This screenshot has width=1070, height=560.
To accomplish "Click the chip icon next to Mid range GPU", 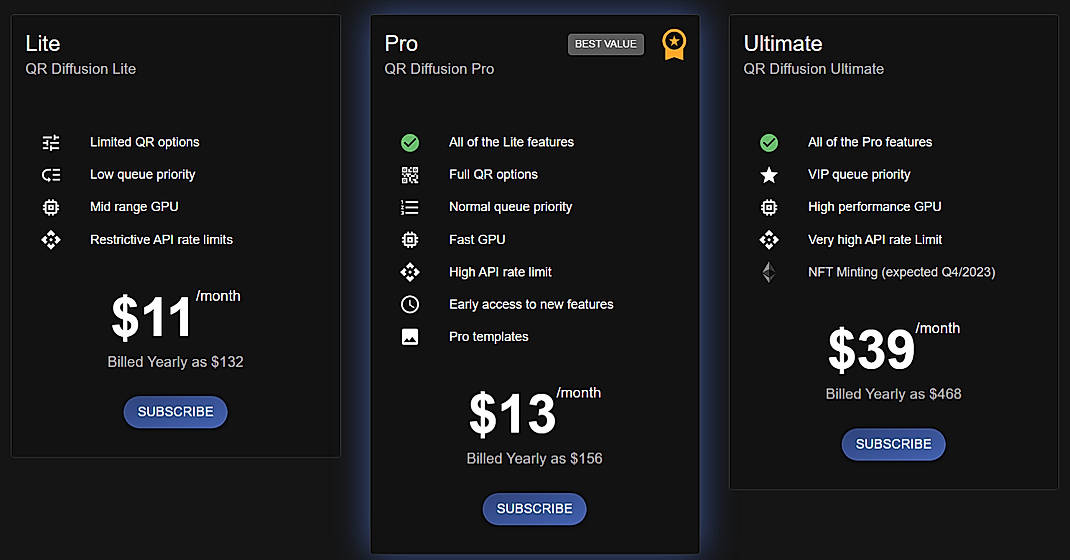I will click(51, 207).
